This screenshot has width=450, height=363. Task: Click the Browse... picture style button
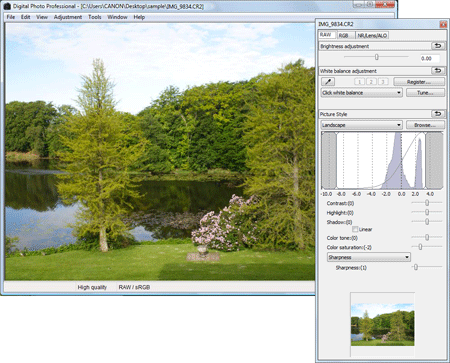(425, 125)
